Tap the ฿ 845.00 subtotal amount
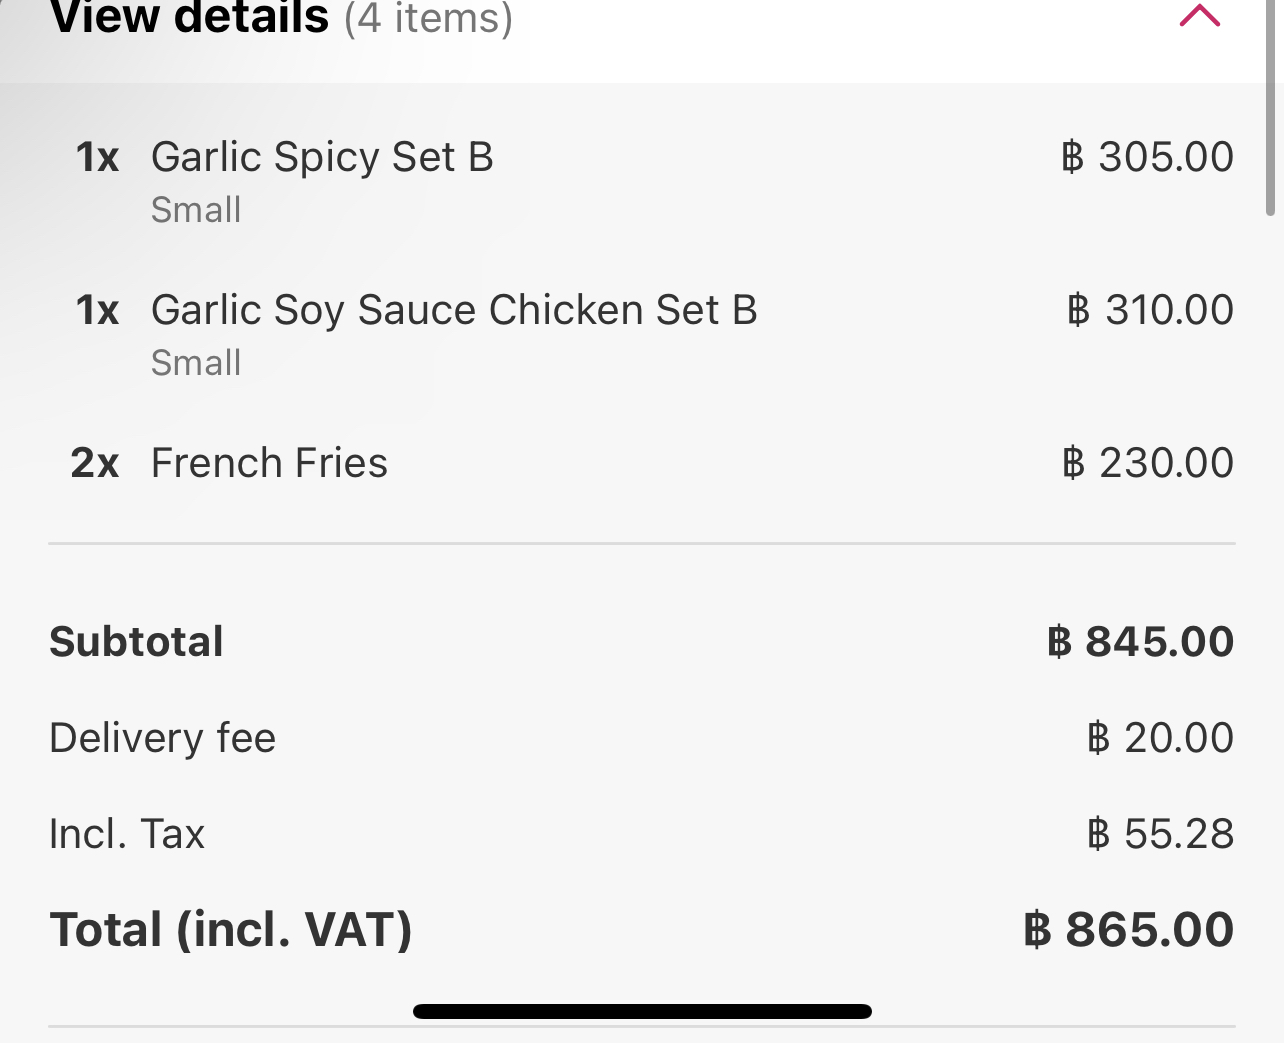1284x1043 pixels. 1140,642
